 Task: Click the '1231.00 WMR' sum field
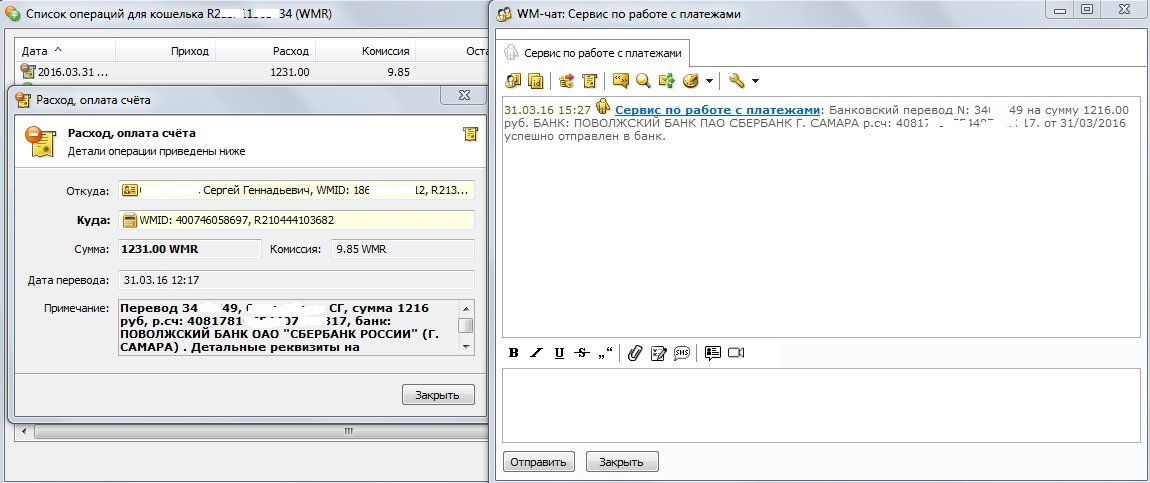pos(189,249)
